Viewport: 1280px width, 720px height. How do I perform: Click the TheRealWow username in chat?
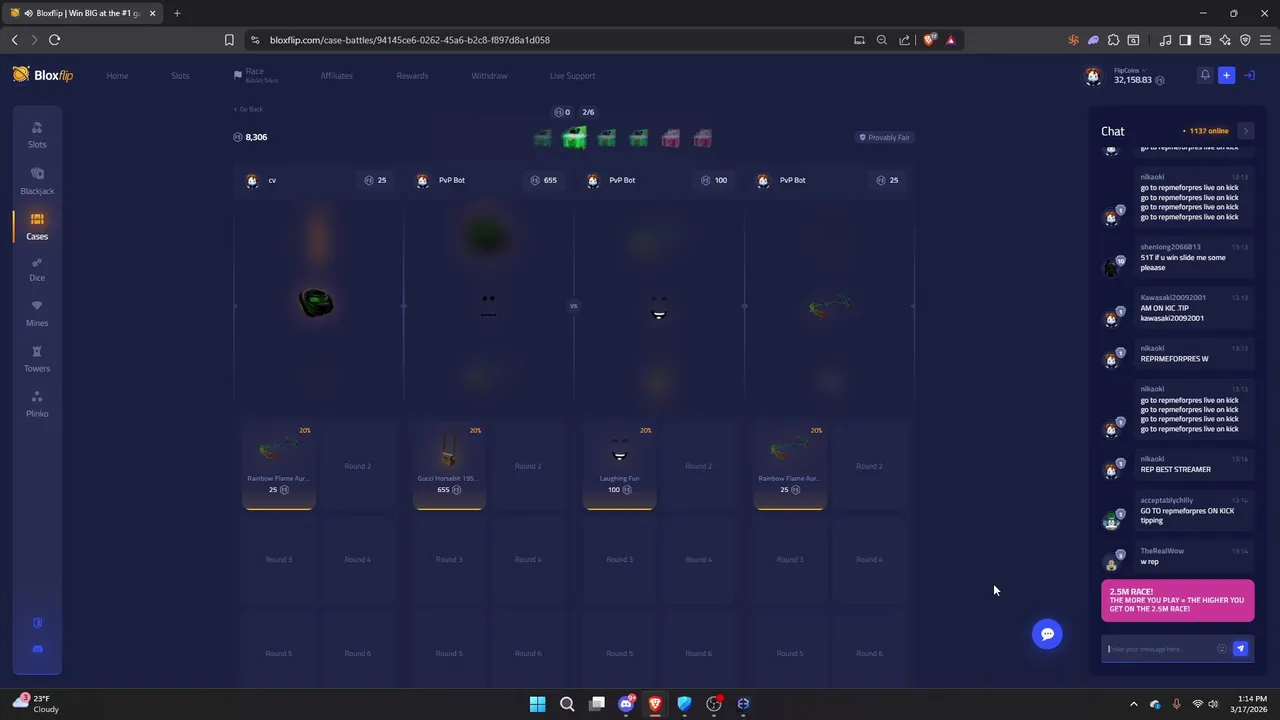pos(1162,551)
